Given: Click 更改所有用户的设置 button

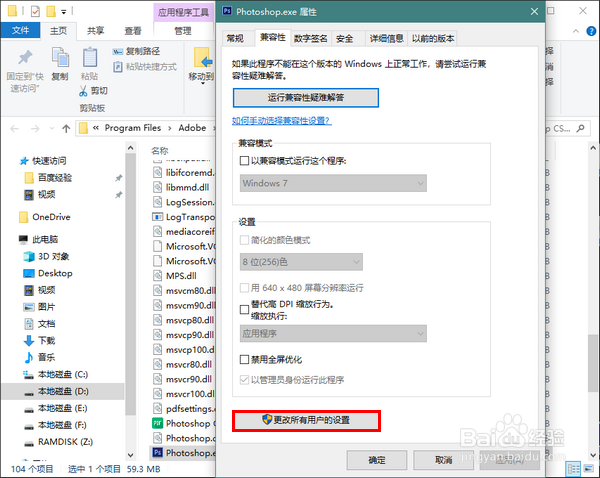Looking at the screenshot, I should click(306, 420).
